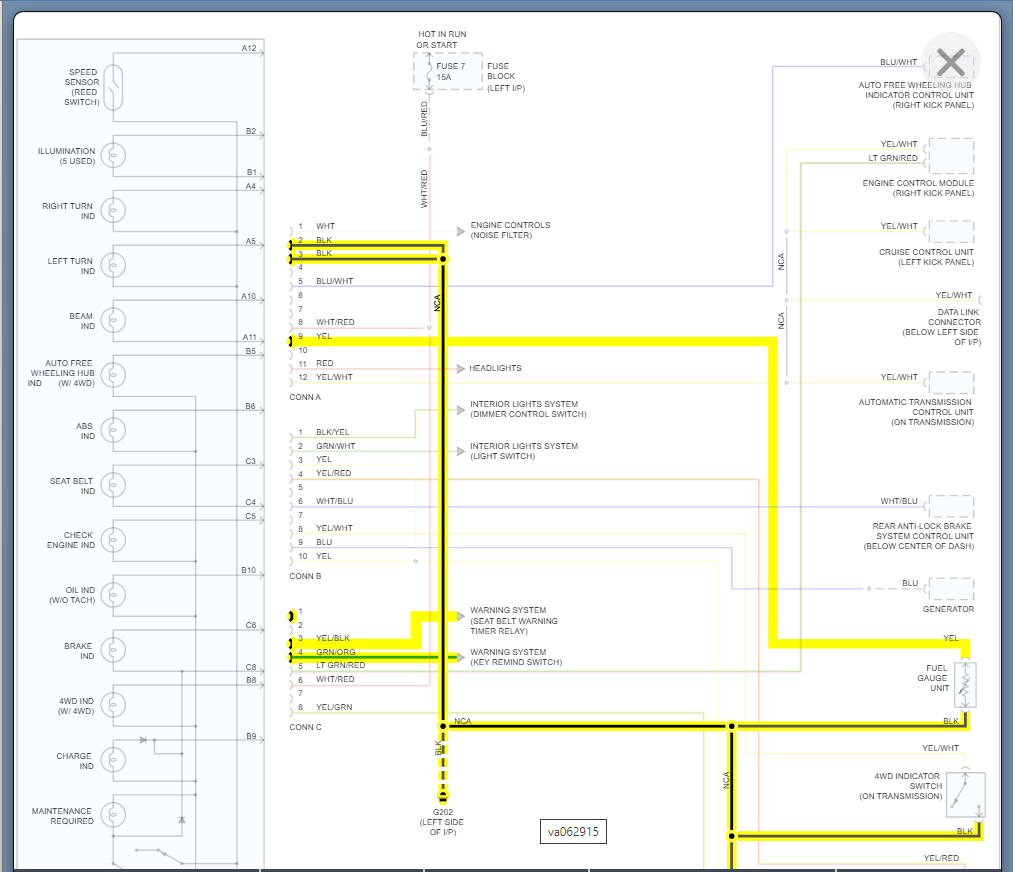Viewport: 1013px width, 872px height.
Task: Click the Right Turn Ind bulb symbol
Action: click(114, 210)
